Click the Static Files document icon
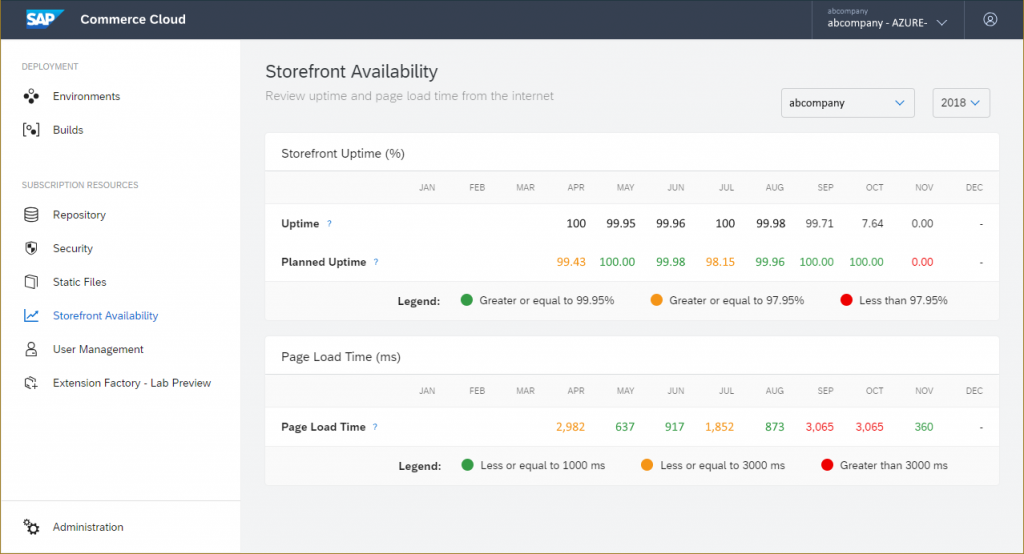 pyautogui.click(x=31, y=282)
